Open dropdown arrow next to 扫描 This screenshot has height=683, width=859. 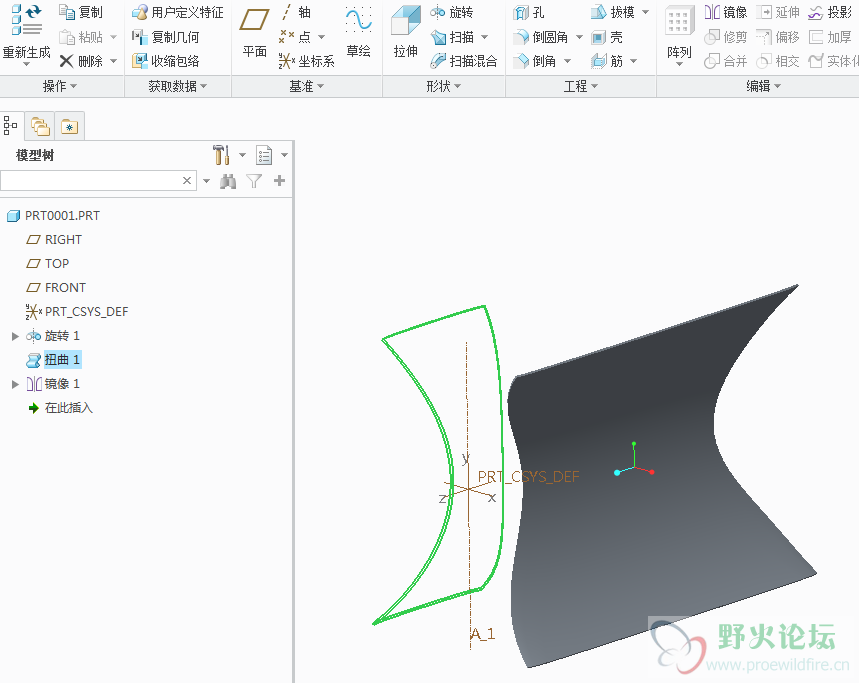(x=484, y=37)
